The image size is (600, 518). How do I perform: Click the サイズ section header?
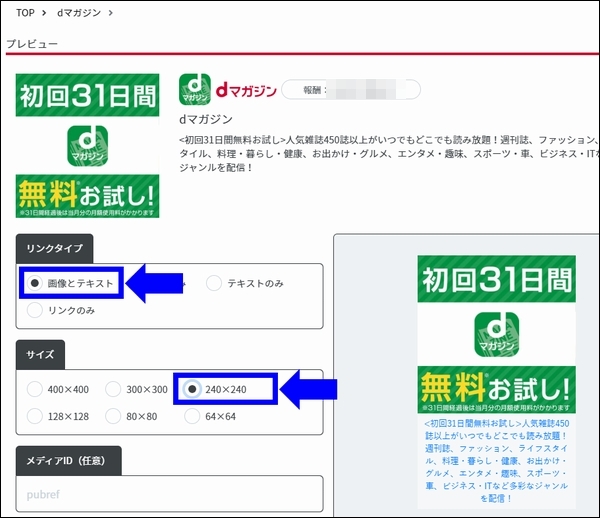click(40, 355)
